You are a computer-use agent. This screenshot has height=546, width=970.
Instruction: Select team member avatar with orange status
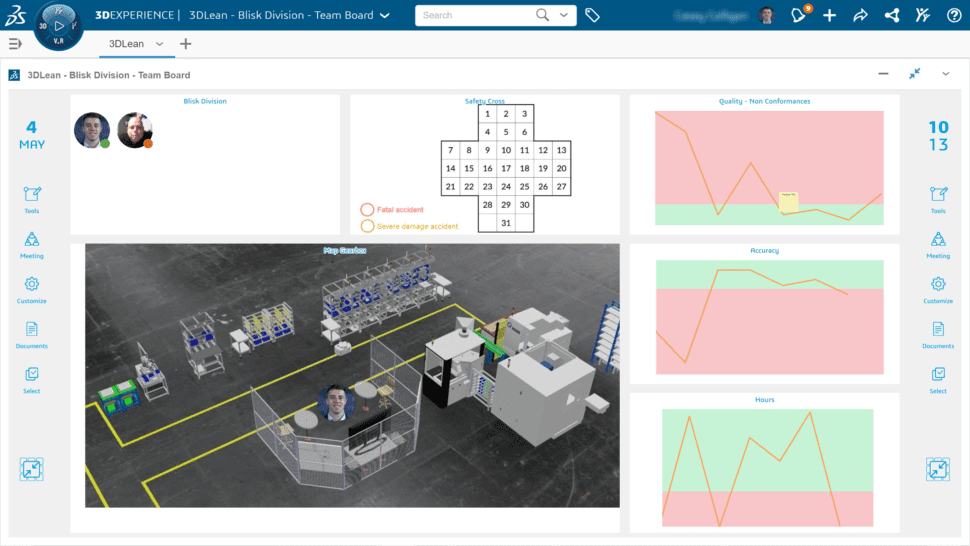coord(135,130)
